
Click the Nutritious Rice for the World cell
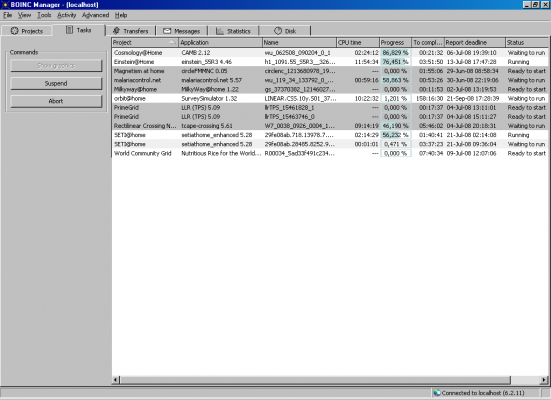coord(221,153)
